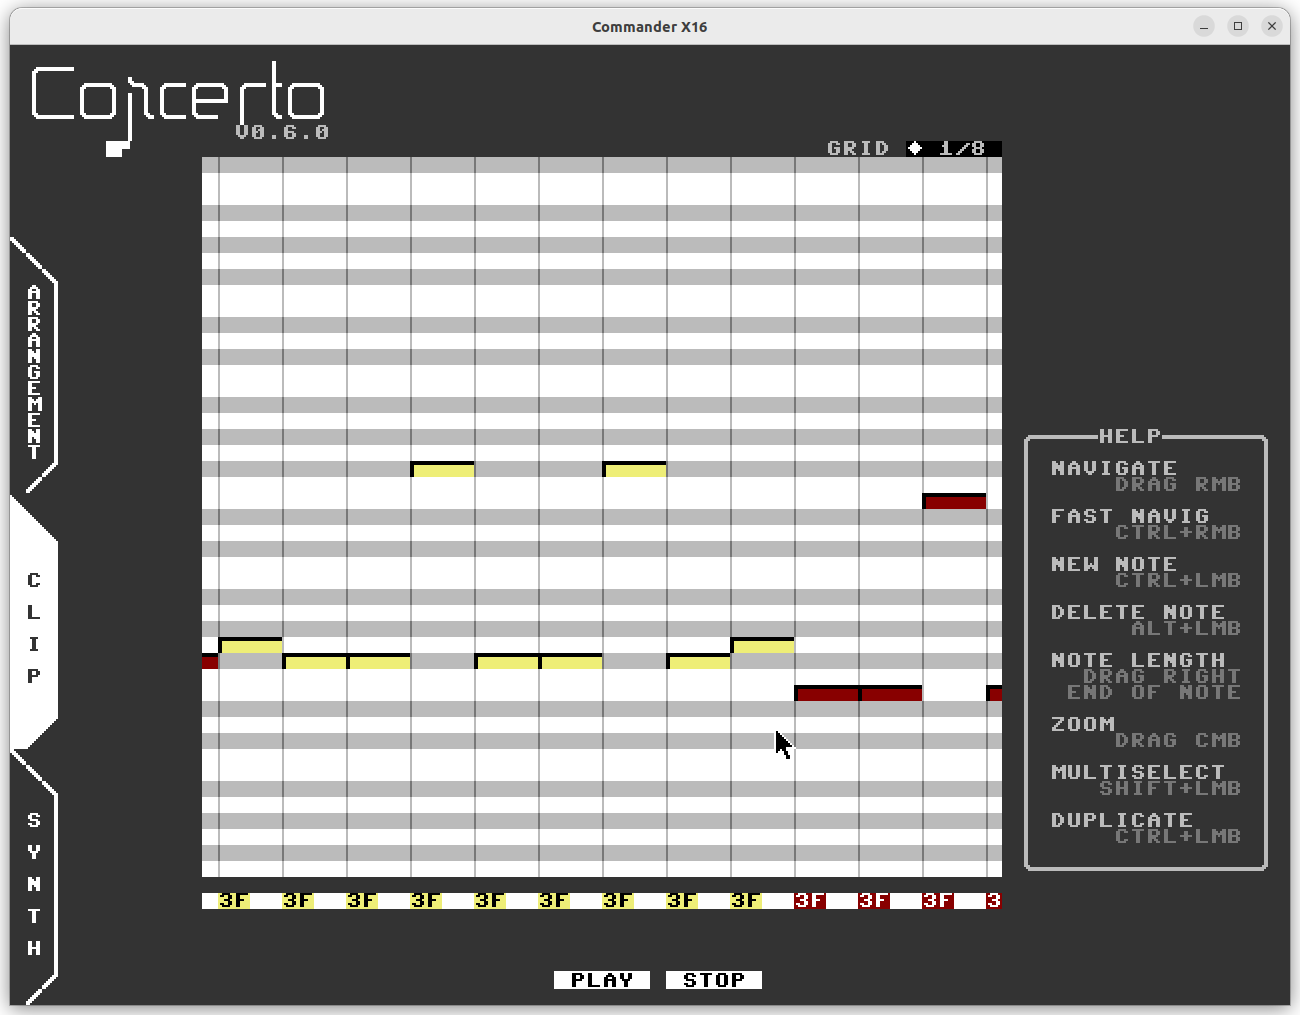Open the Arrangement tab
This screenshot has width=1300, height=1015.
(x=34, y=370)
